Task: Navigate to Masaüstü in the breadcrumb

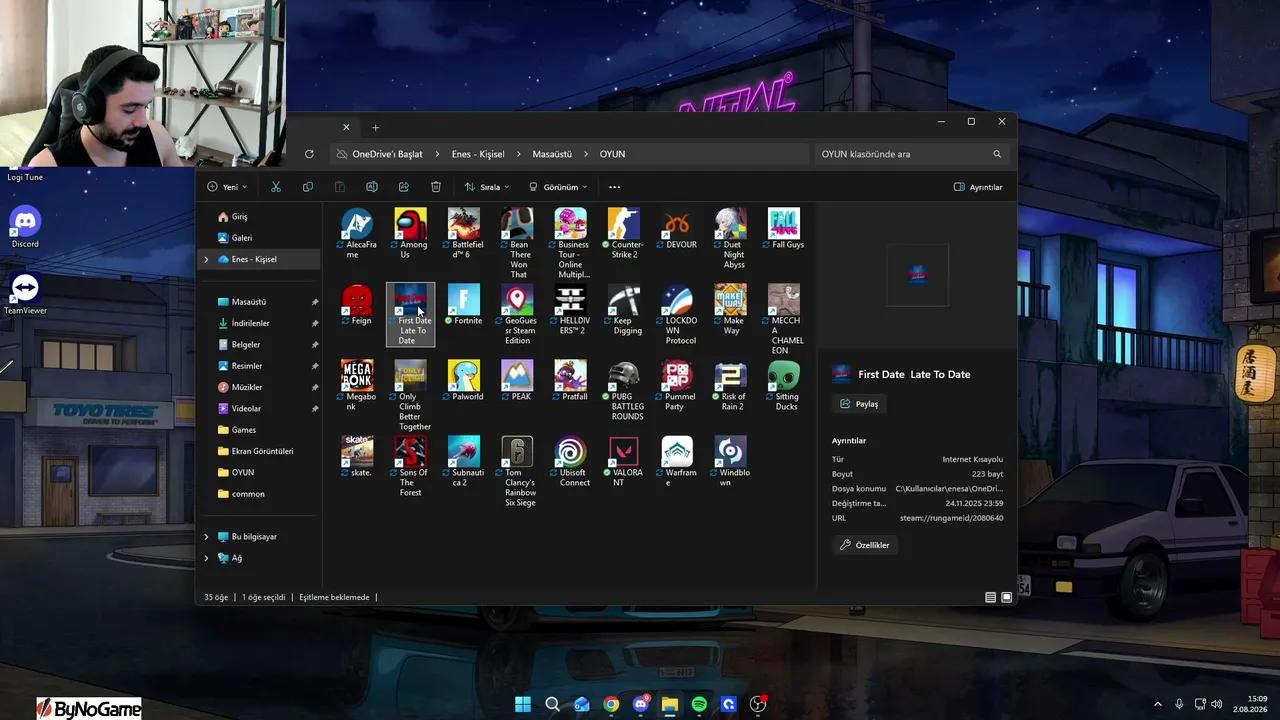Action: [x=552, y=154]
